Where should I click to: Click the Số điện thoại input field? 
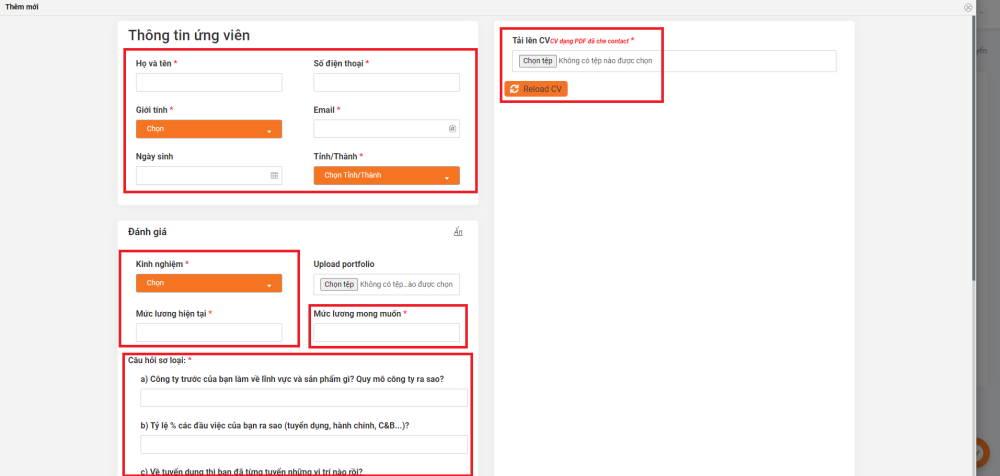tap(386, 82)
